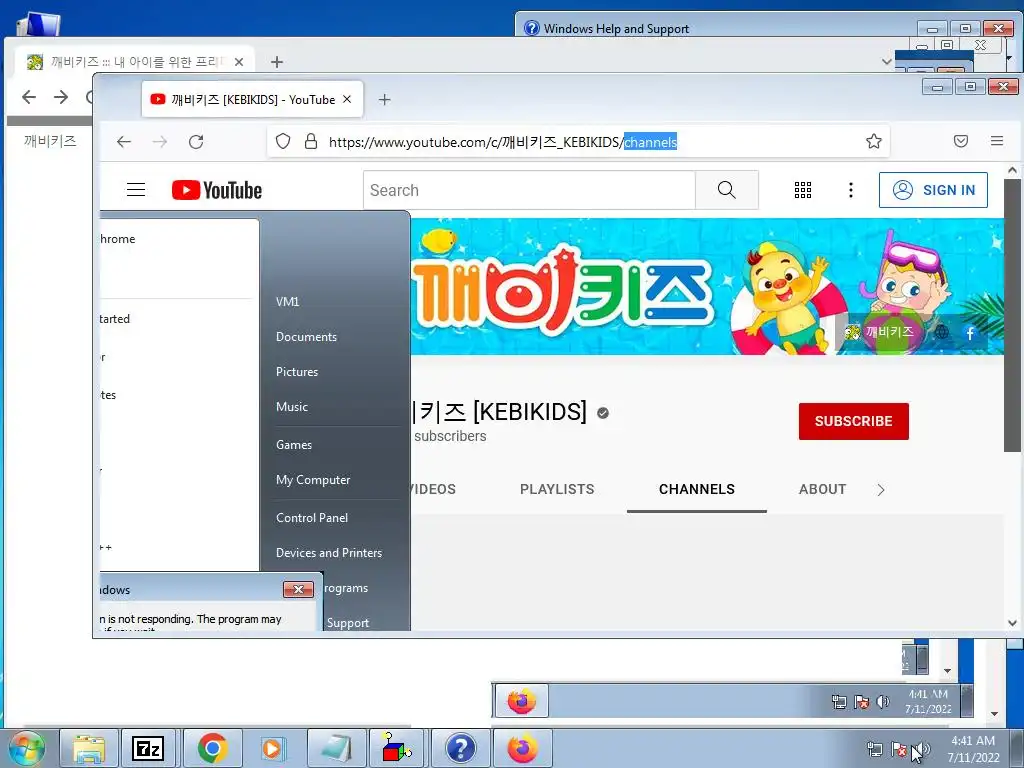Select the background Chrome 깨비키즈 tab
Screen dimensions: 1024x768
pos(134,61)
